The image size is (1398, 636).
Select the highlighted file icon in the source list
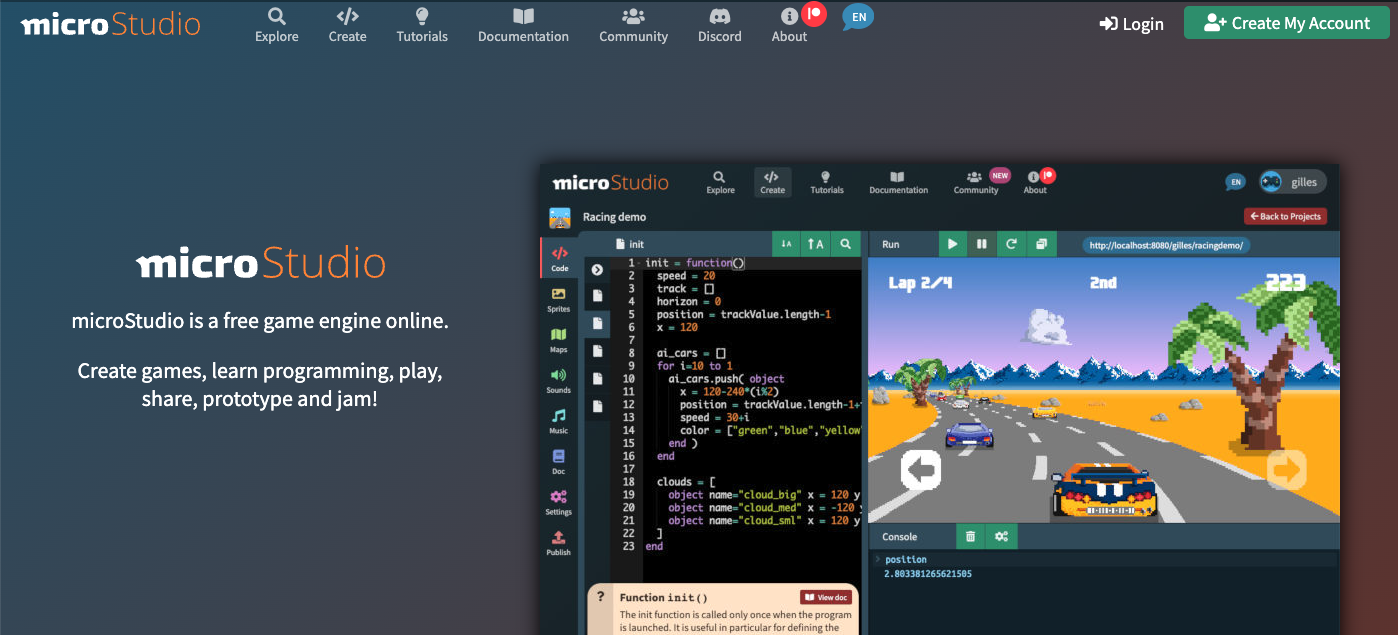pyautogui.click(x=597, y=324)
